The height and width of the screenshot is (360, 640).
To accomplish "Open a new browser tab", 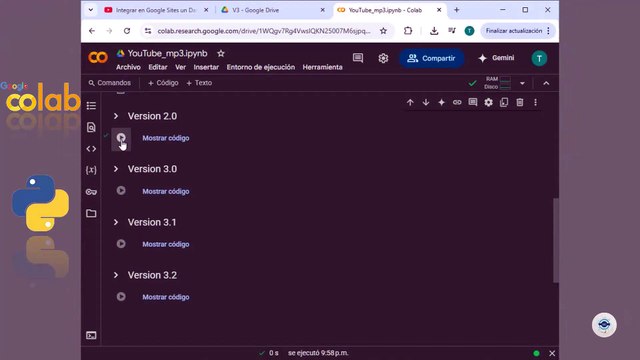I will coord(457,10).
